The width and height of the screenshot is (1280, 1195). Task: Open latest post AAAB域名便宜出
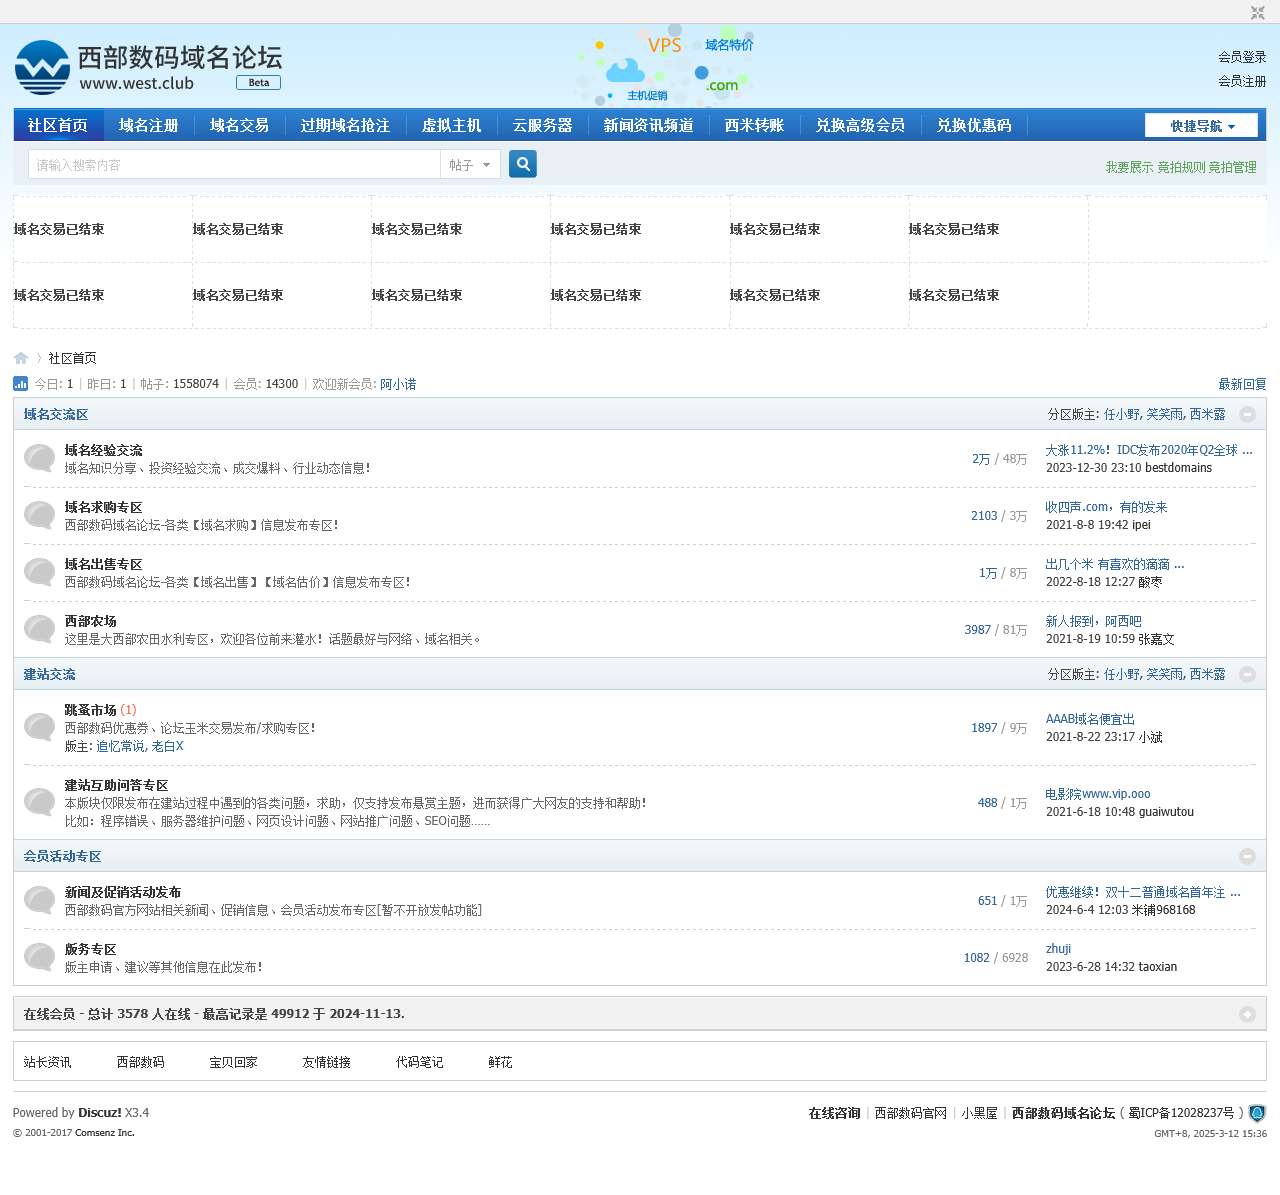1090,719
